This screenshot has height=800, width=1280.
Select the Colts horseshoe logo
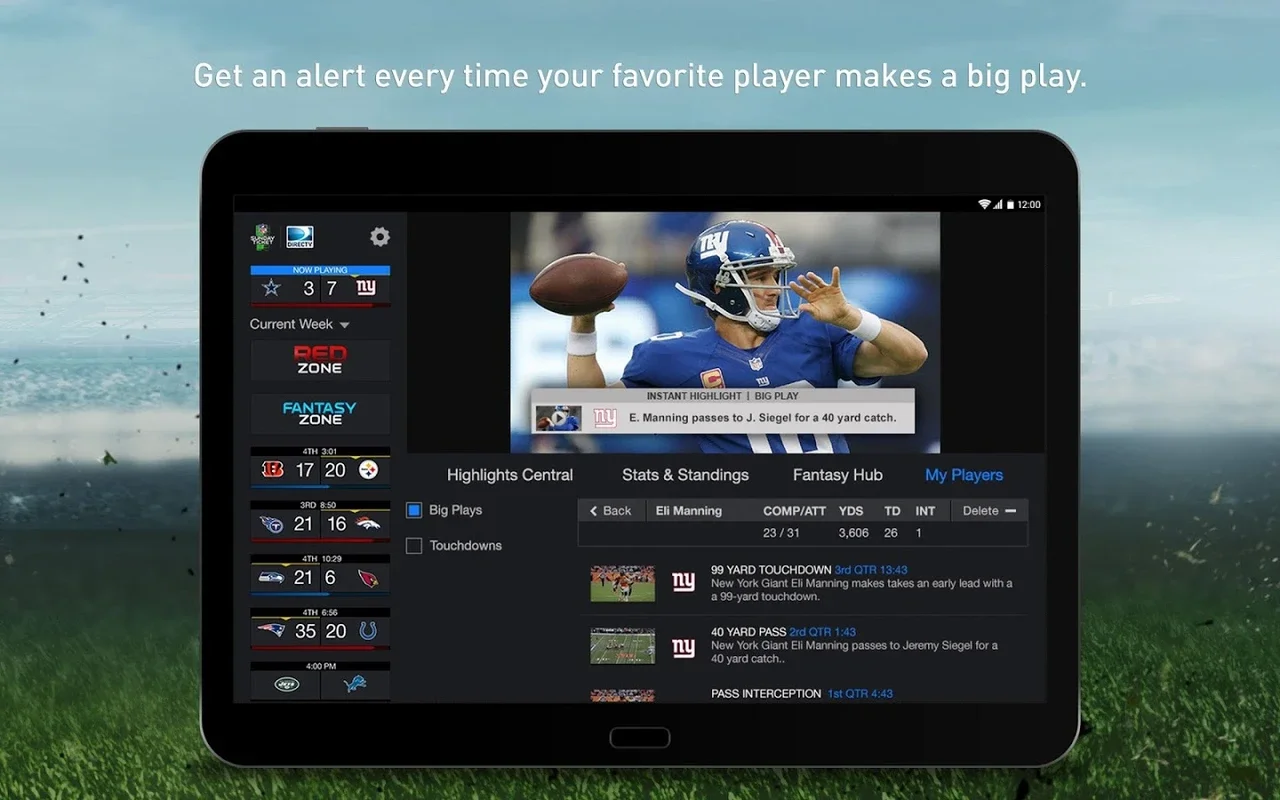click(367, 631)
